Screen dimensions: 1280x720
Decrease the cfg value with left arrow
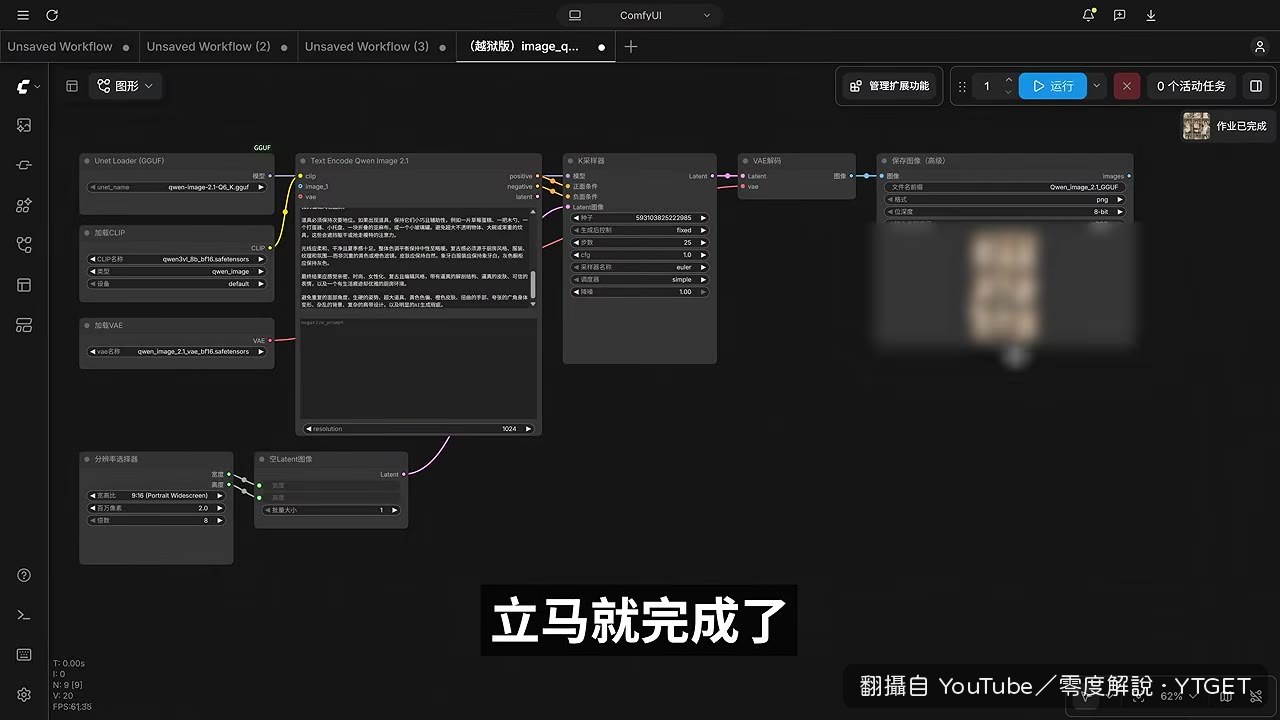pyautogui.click(x=577, y=255)
